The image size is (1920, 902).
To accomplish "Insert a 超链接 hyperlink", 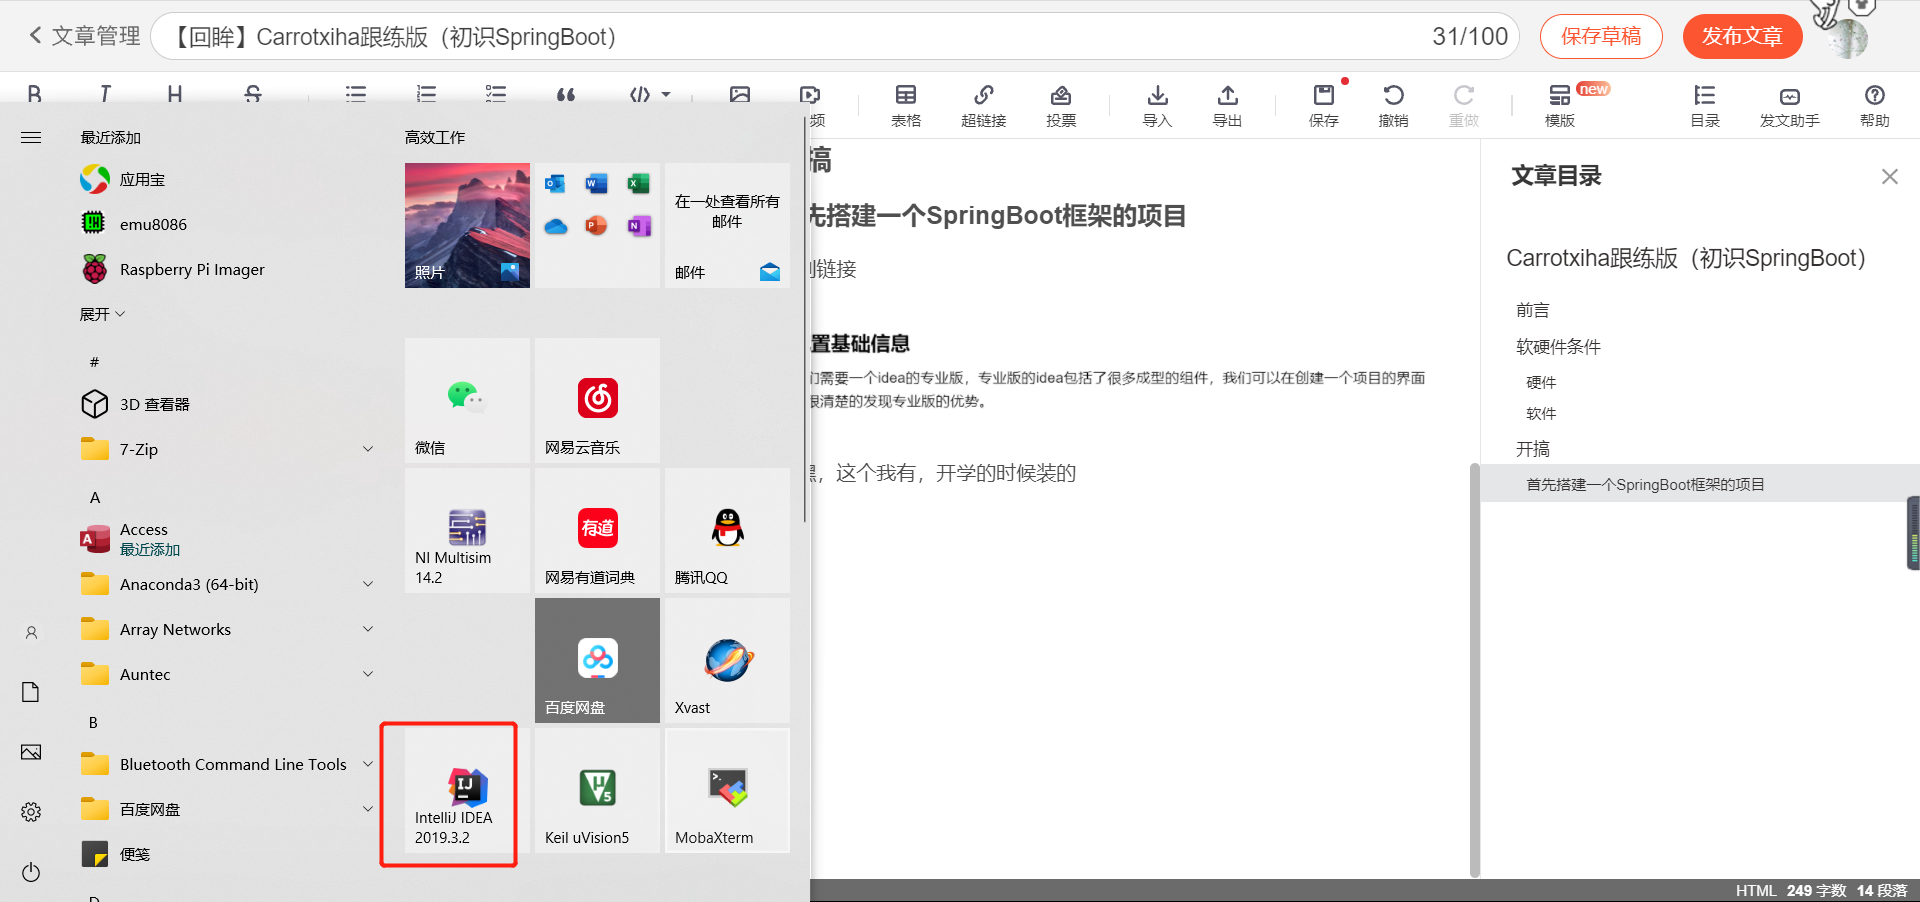I will tap(984, 106).
